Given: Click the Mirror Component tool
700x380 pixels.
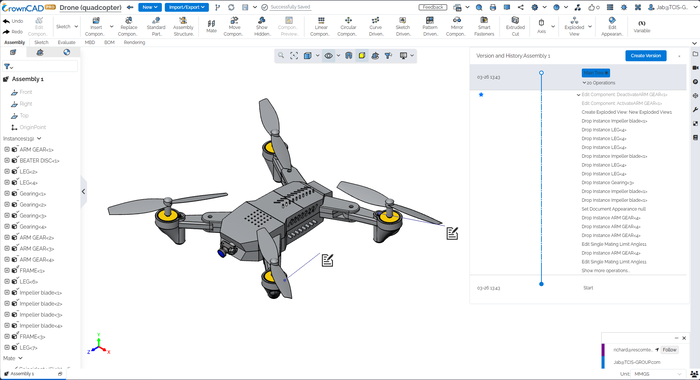Looking at the screenshot, I should [x=456, y=27].
